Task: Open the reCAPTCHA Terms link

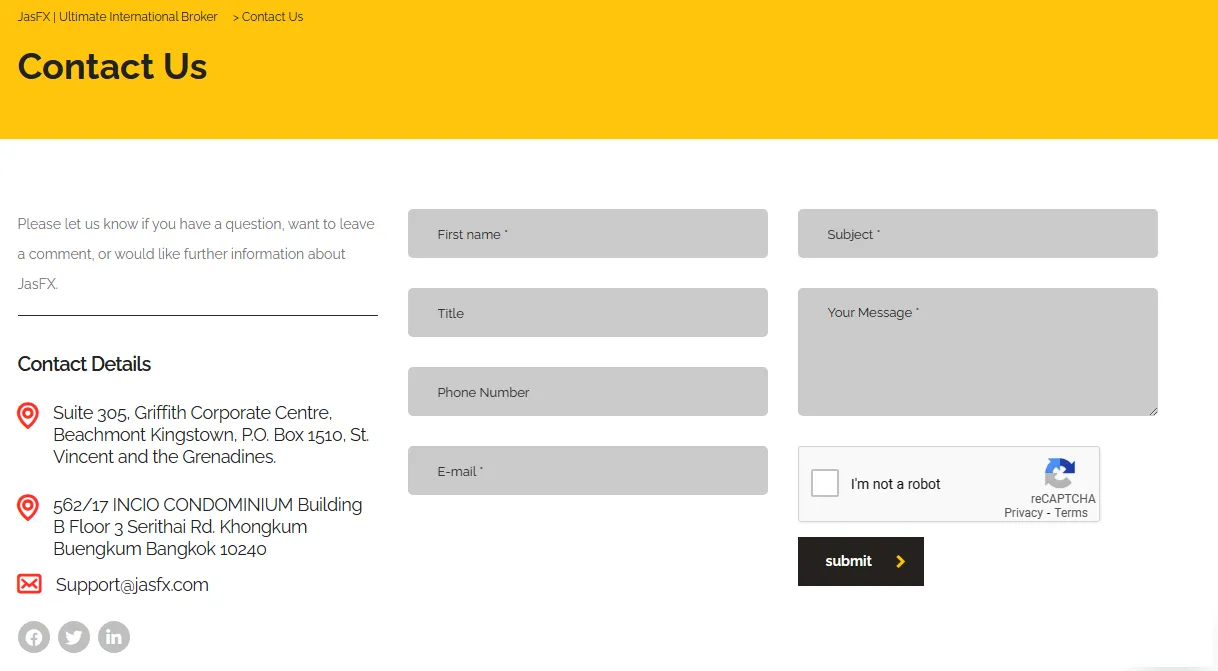Action: pos(1071,513)
